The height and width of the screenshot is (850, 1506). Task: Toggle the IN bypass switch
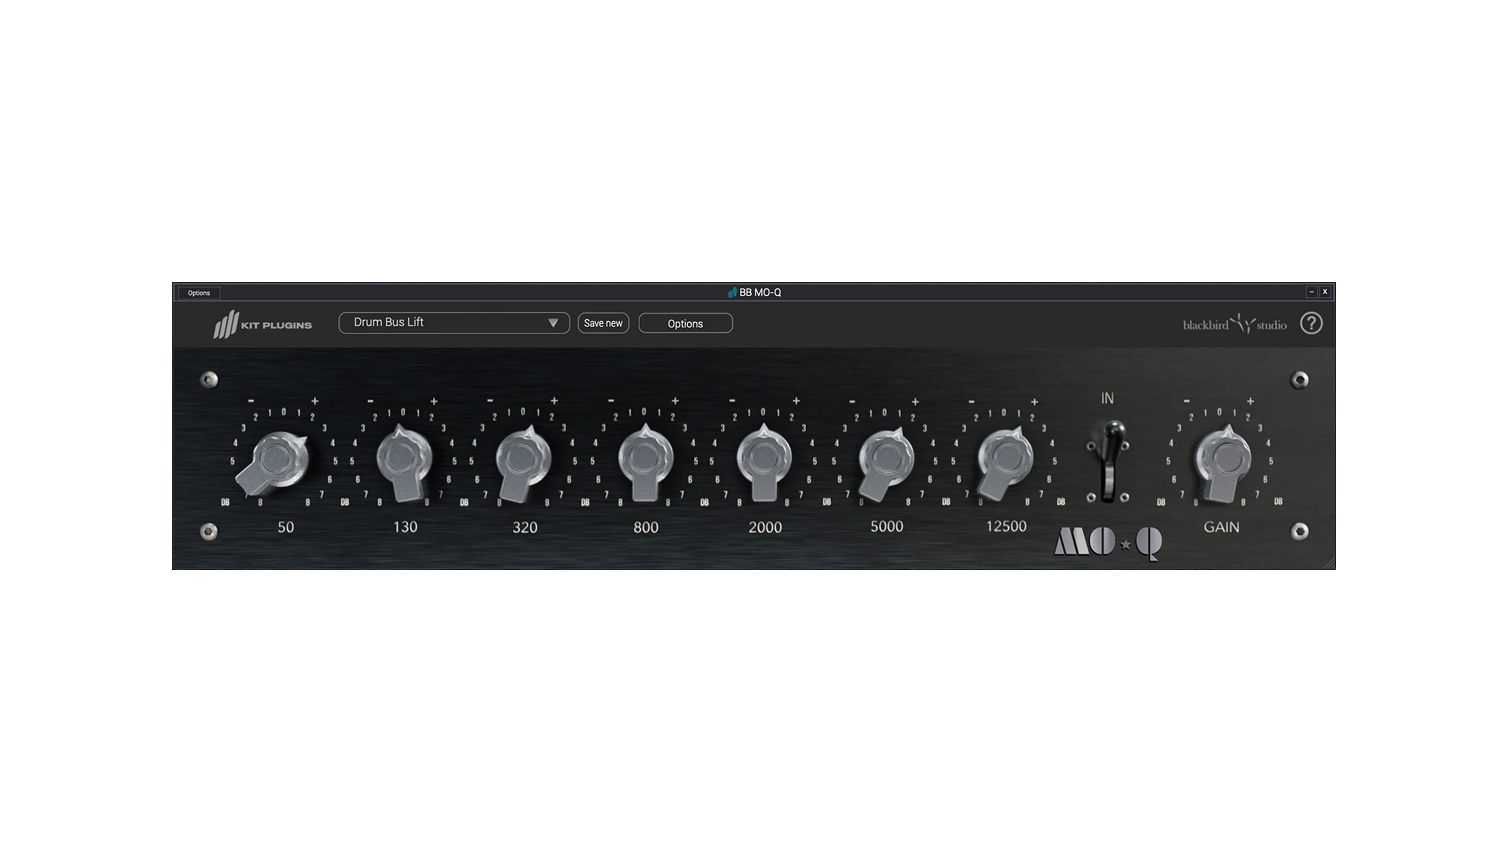(1108, 460)
